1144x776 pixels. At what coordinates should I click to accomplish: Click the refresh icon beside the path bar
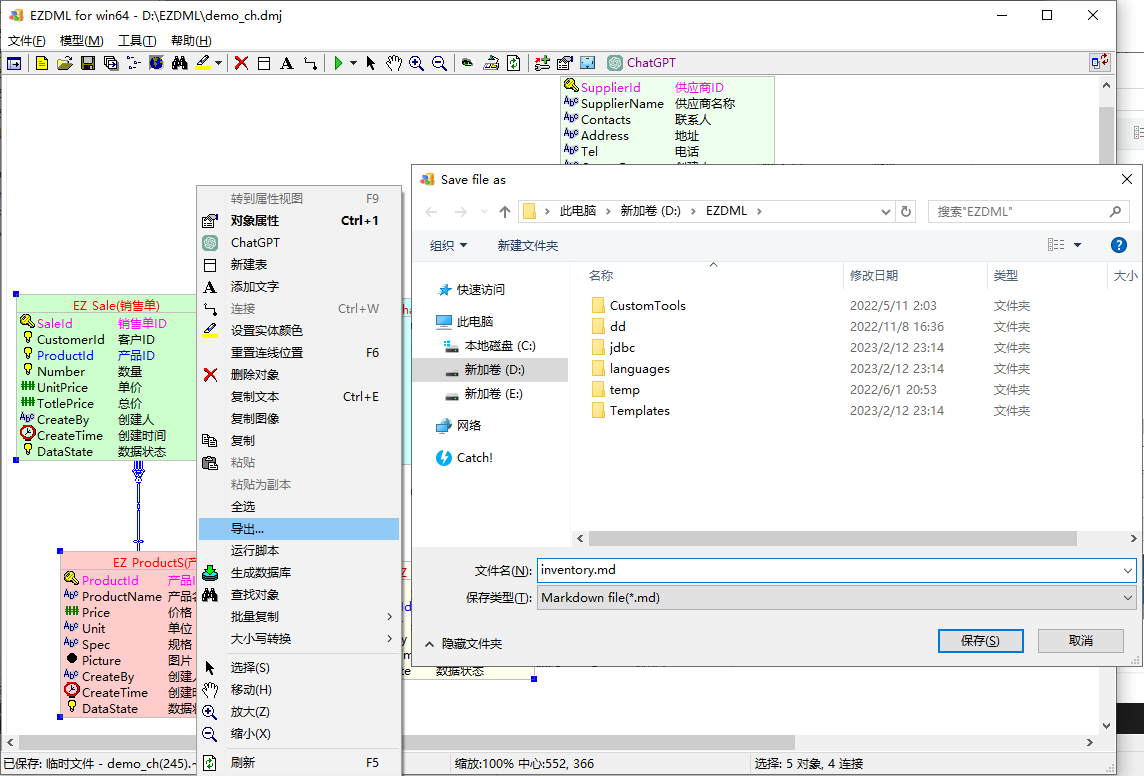tap(906, 212)
